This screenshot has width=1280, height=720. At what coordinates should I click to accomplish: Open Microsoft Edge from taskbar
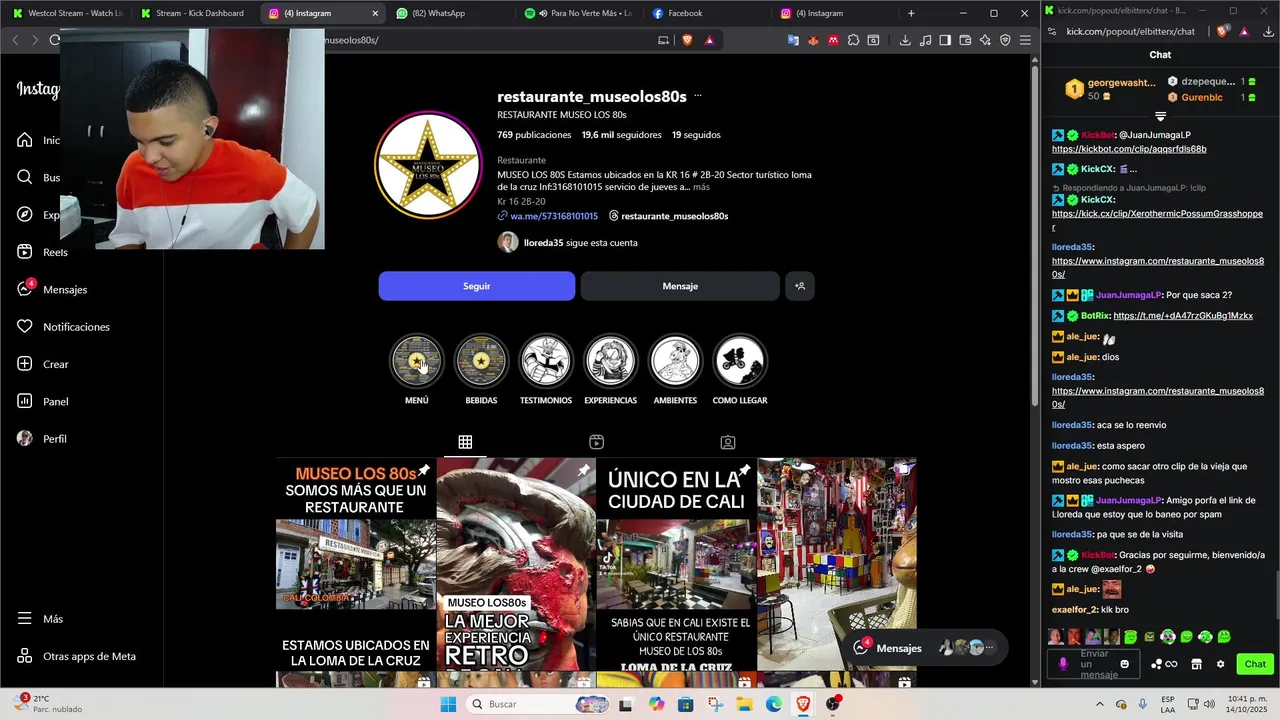774,704
